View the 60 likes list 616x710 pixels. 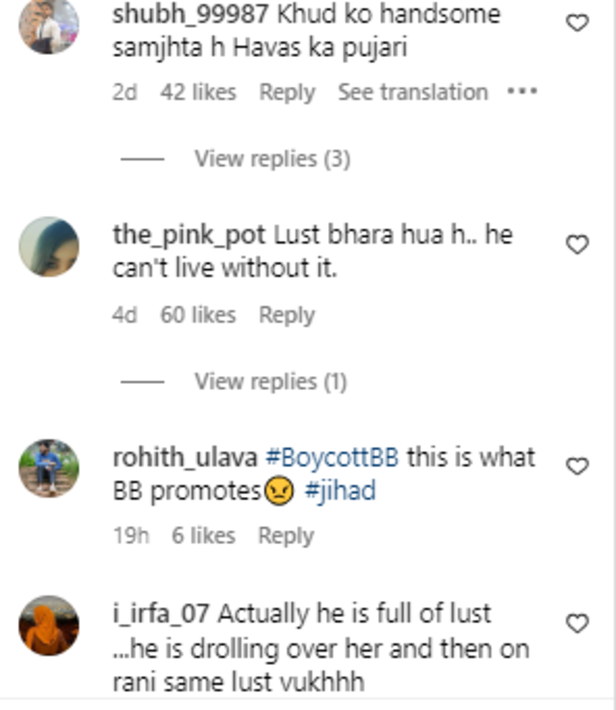[x=198, y=315]
